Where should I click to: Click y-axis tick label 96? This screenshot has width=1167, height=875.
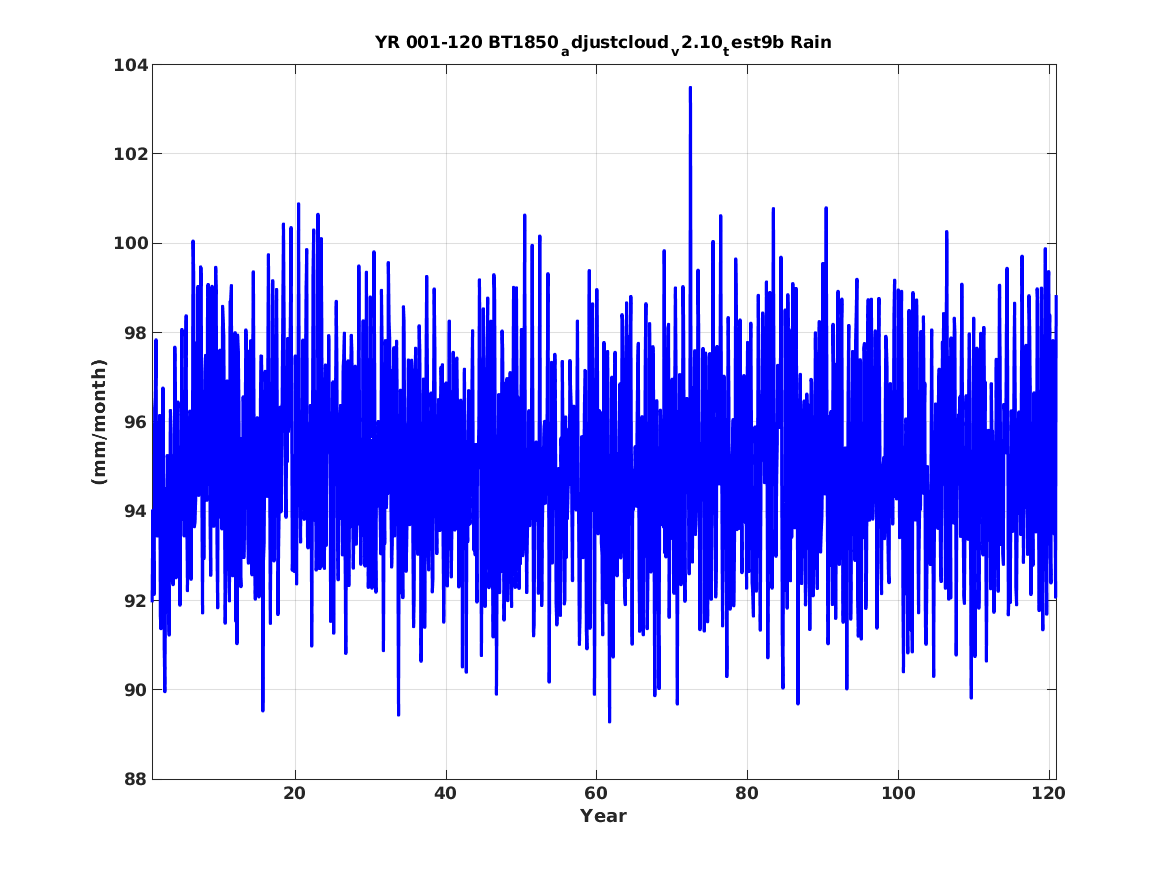coord(135,423)
